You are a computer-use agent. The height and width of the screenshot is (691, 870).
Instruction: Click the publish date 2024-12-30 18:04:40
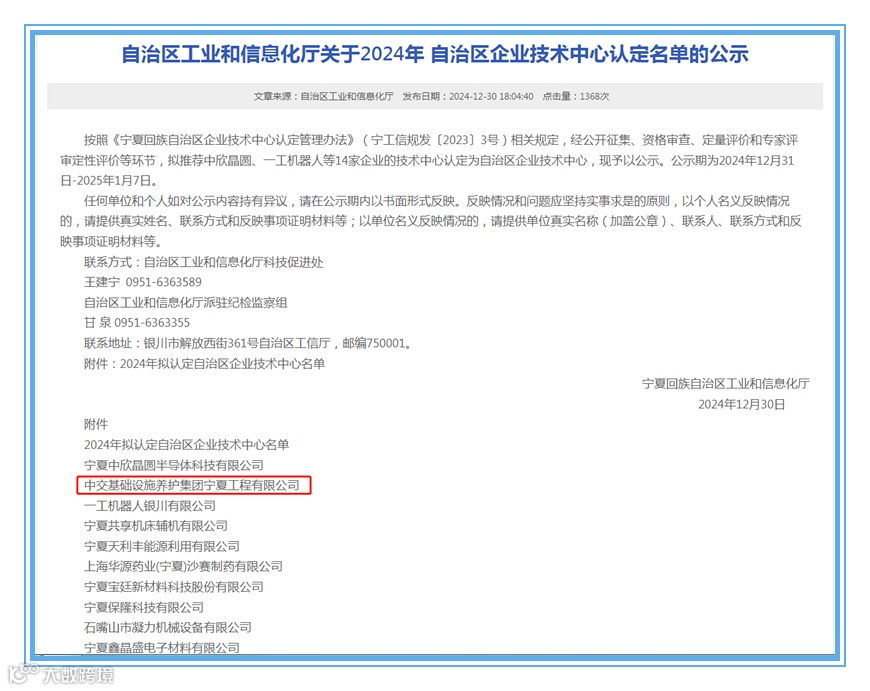pyautogui.click(x=491, y=97)
